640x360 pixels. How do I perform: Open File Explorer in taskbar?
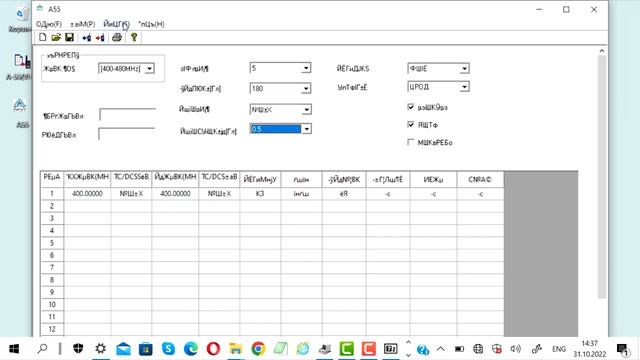pyautogui.click(x=236, y=349)
